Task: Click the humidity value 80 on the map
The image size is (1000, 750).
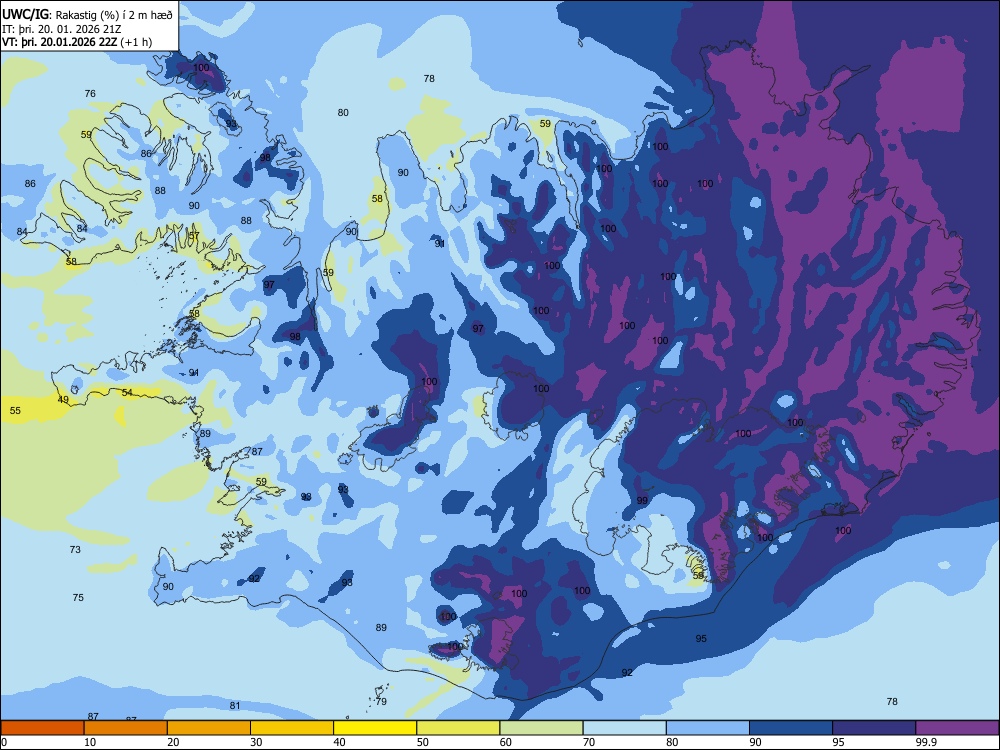Action: 343,113
